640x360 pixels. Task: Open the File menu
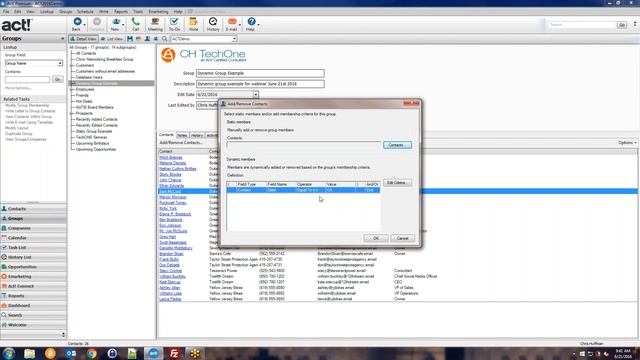[x=6, y=11]
